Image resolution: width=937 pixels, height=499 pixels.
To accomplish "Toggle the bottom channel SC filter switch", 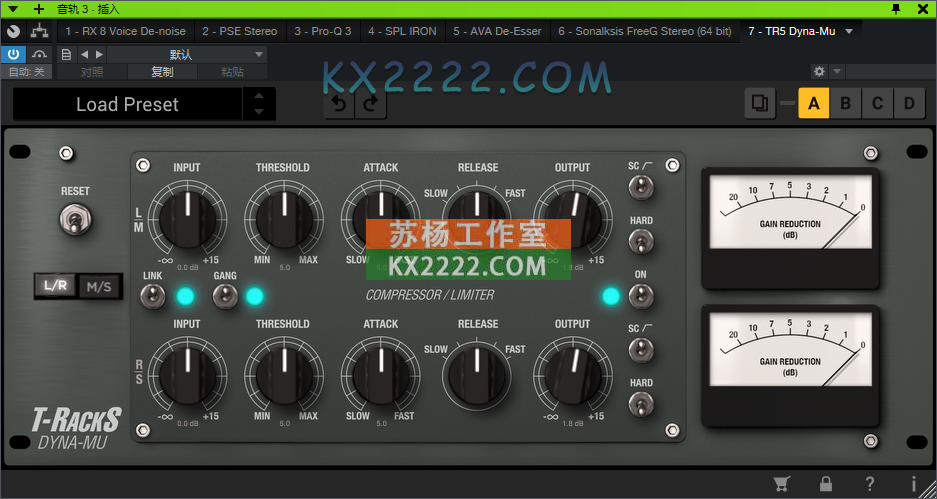I will coord(641,350).
